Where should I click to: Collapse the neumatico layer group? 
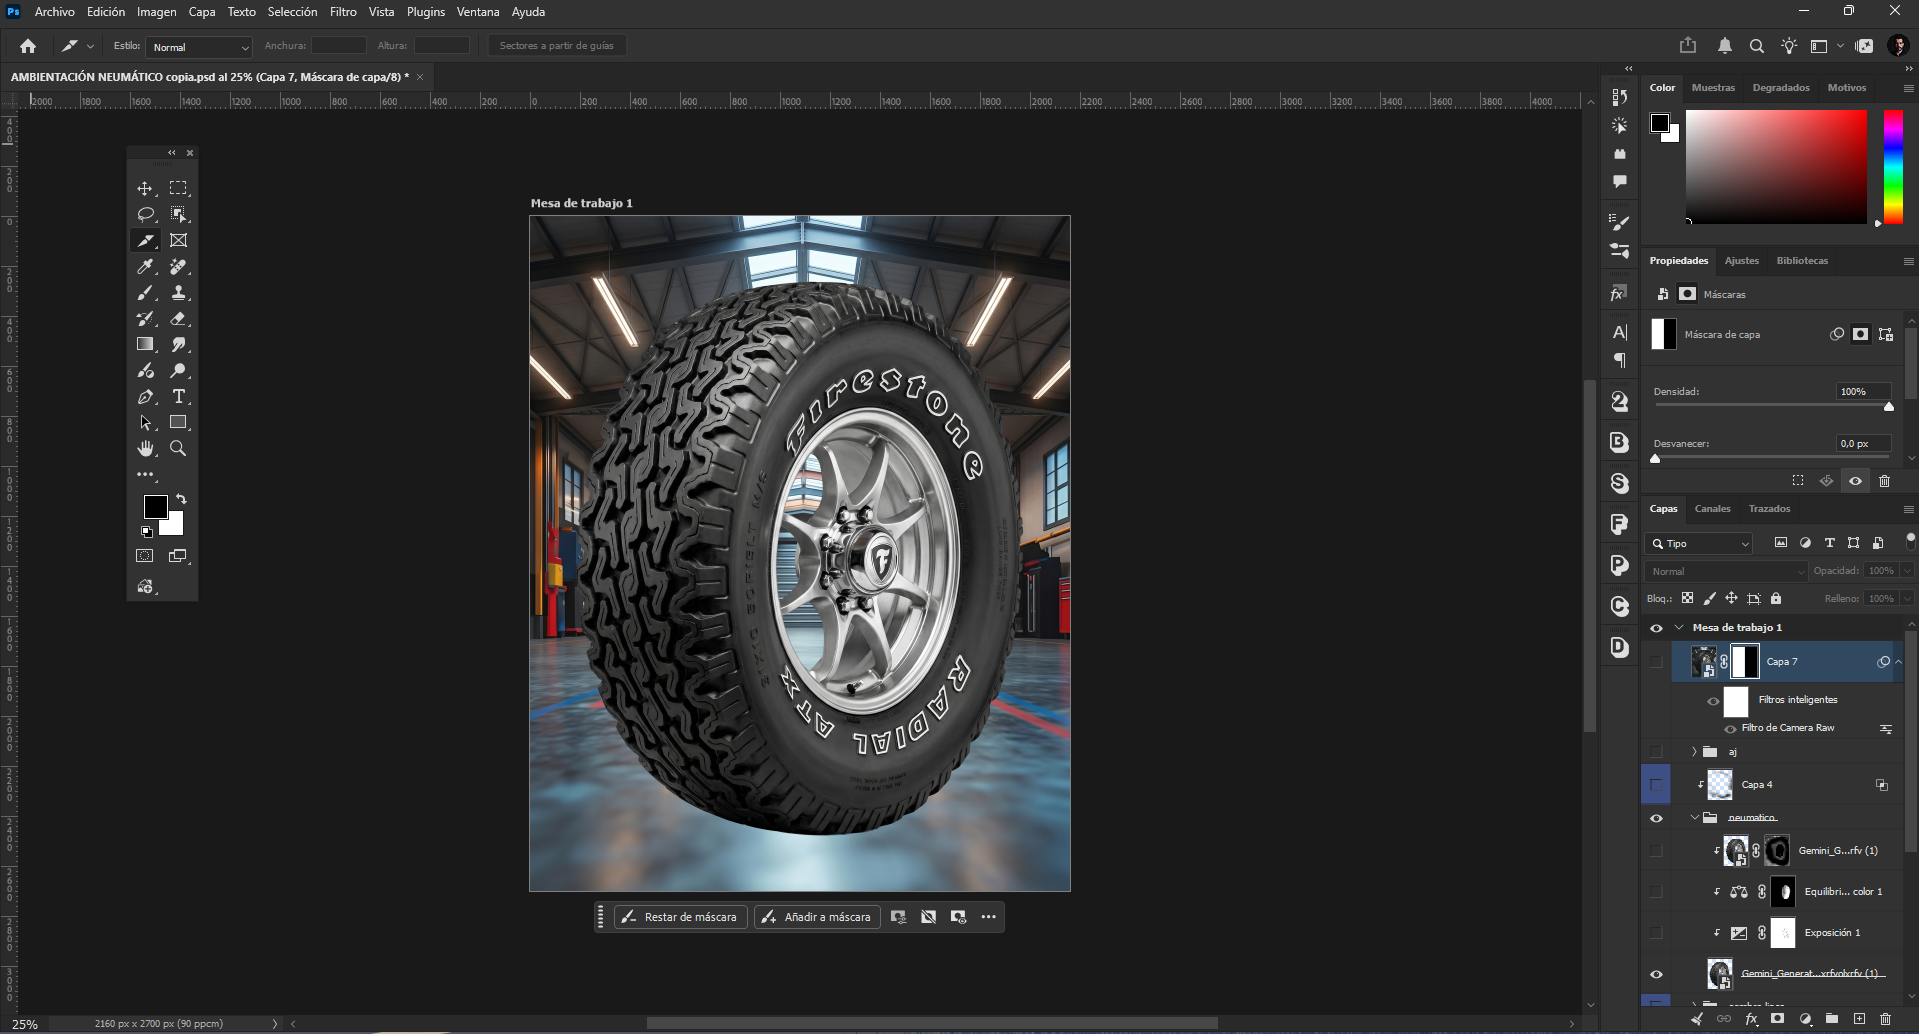tap(1694, 818)
